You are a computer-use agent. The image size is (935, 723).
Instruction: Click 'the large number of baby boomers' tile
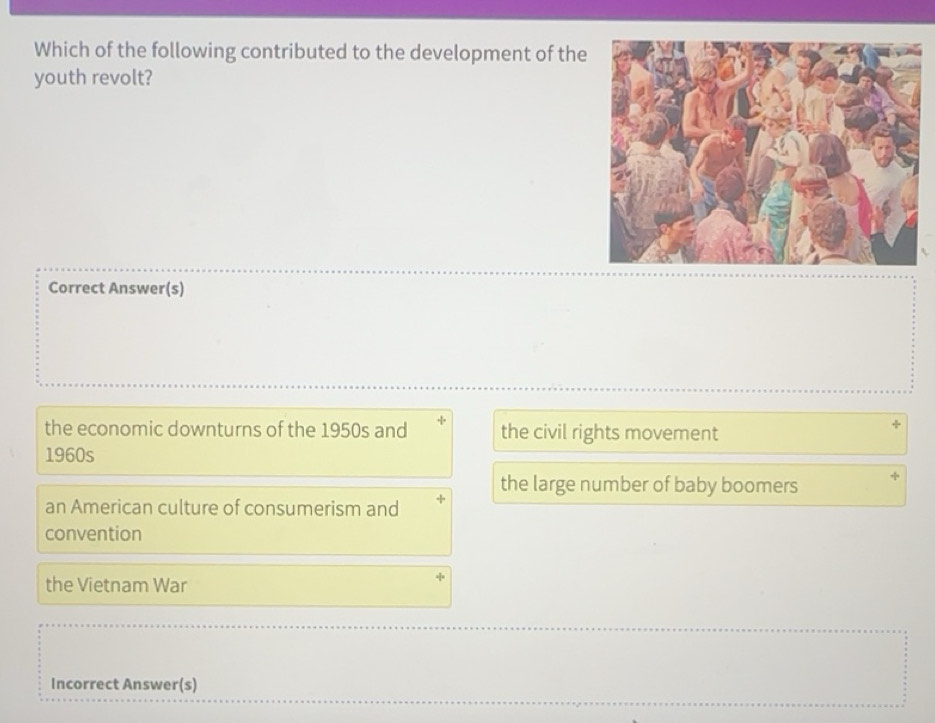(650, 485)
